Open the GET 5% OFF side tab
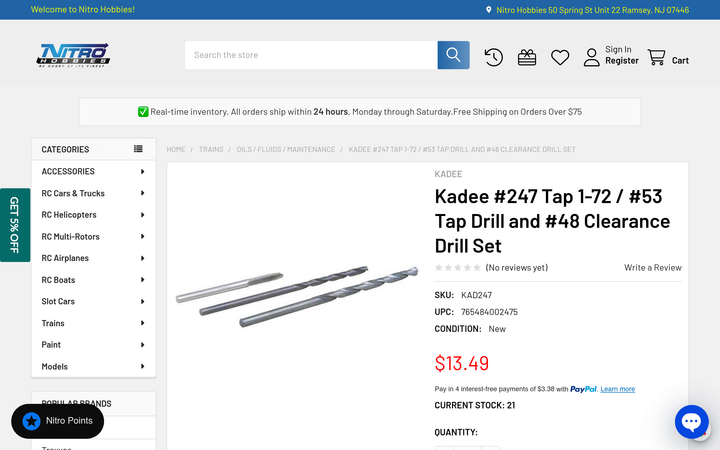Image resolution: width=720 pixels, height=450 pixels. (15, 225)
